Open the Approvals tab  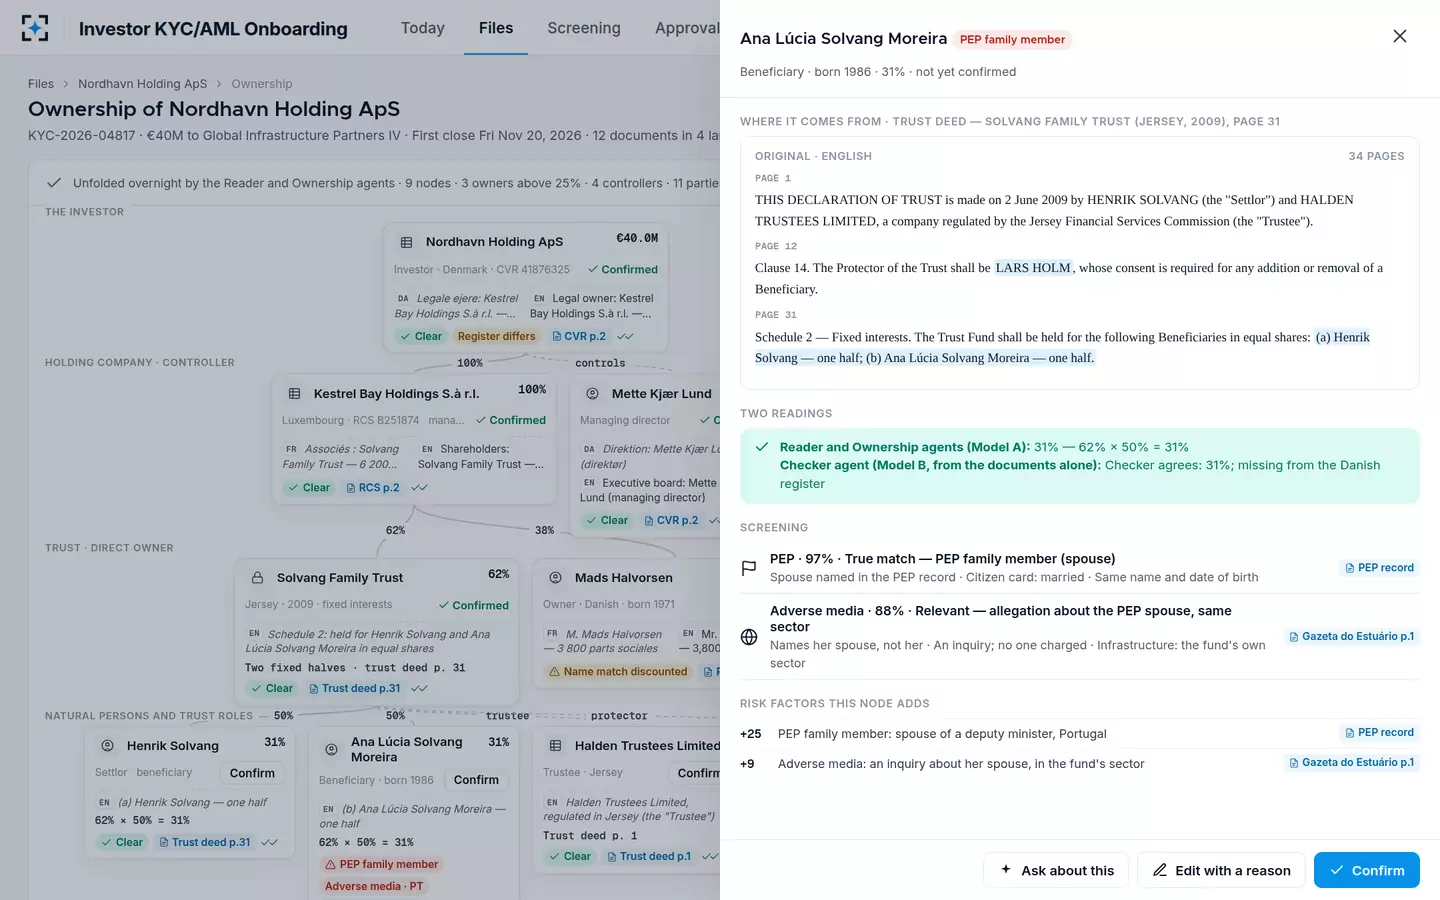[688, 28]
